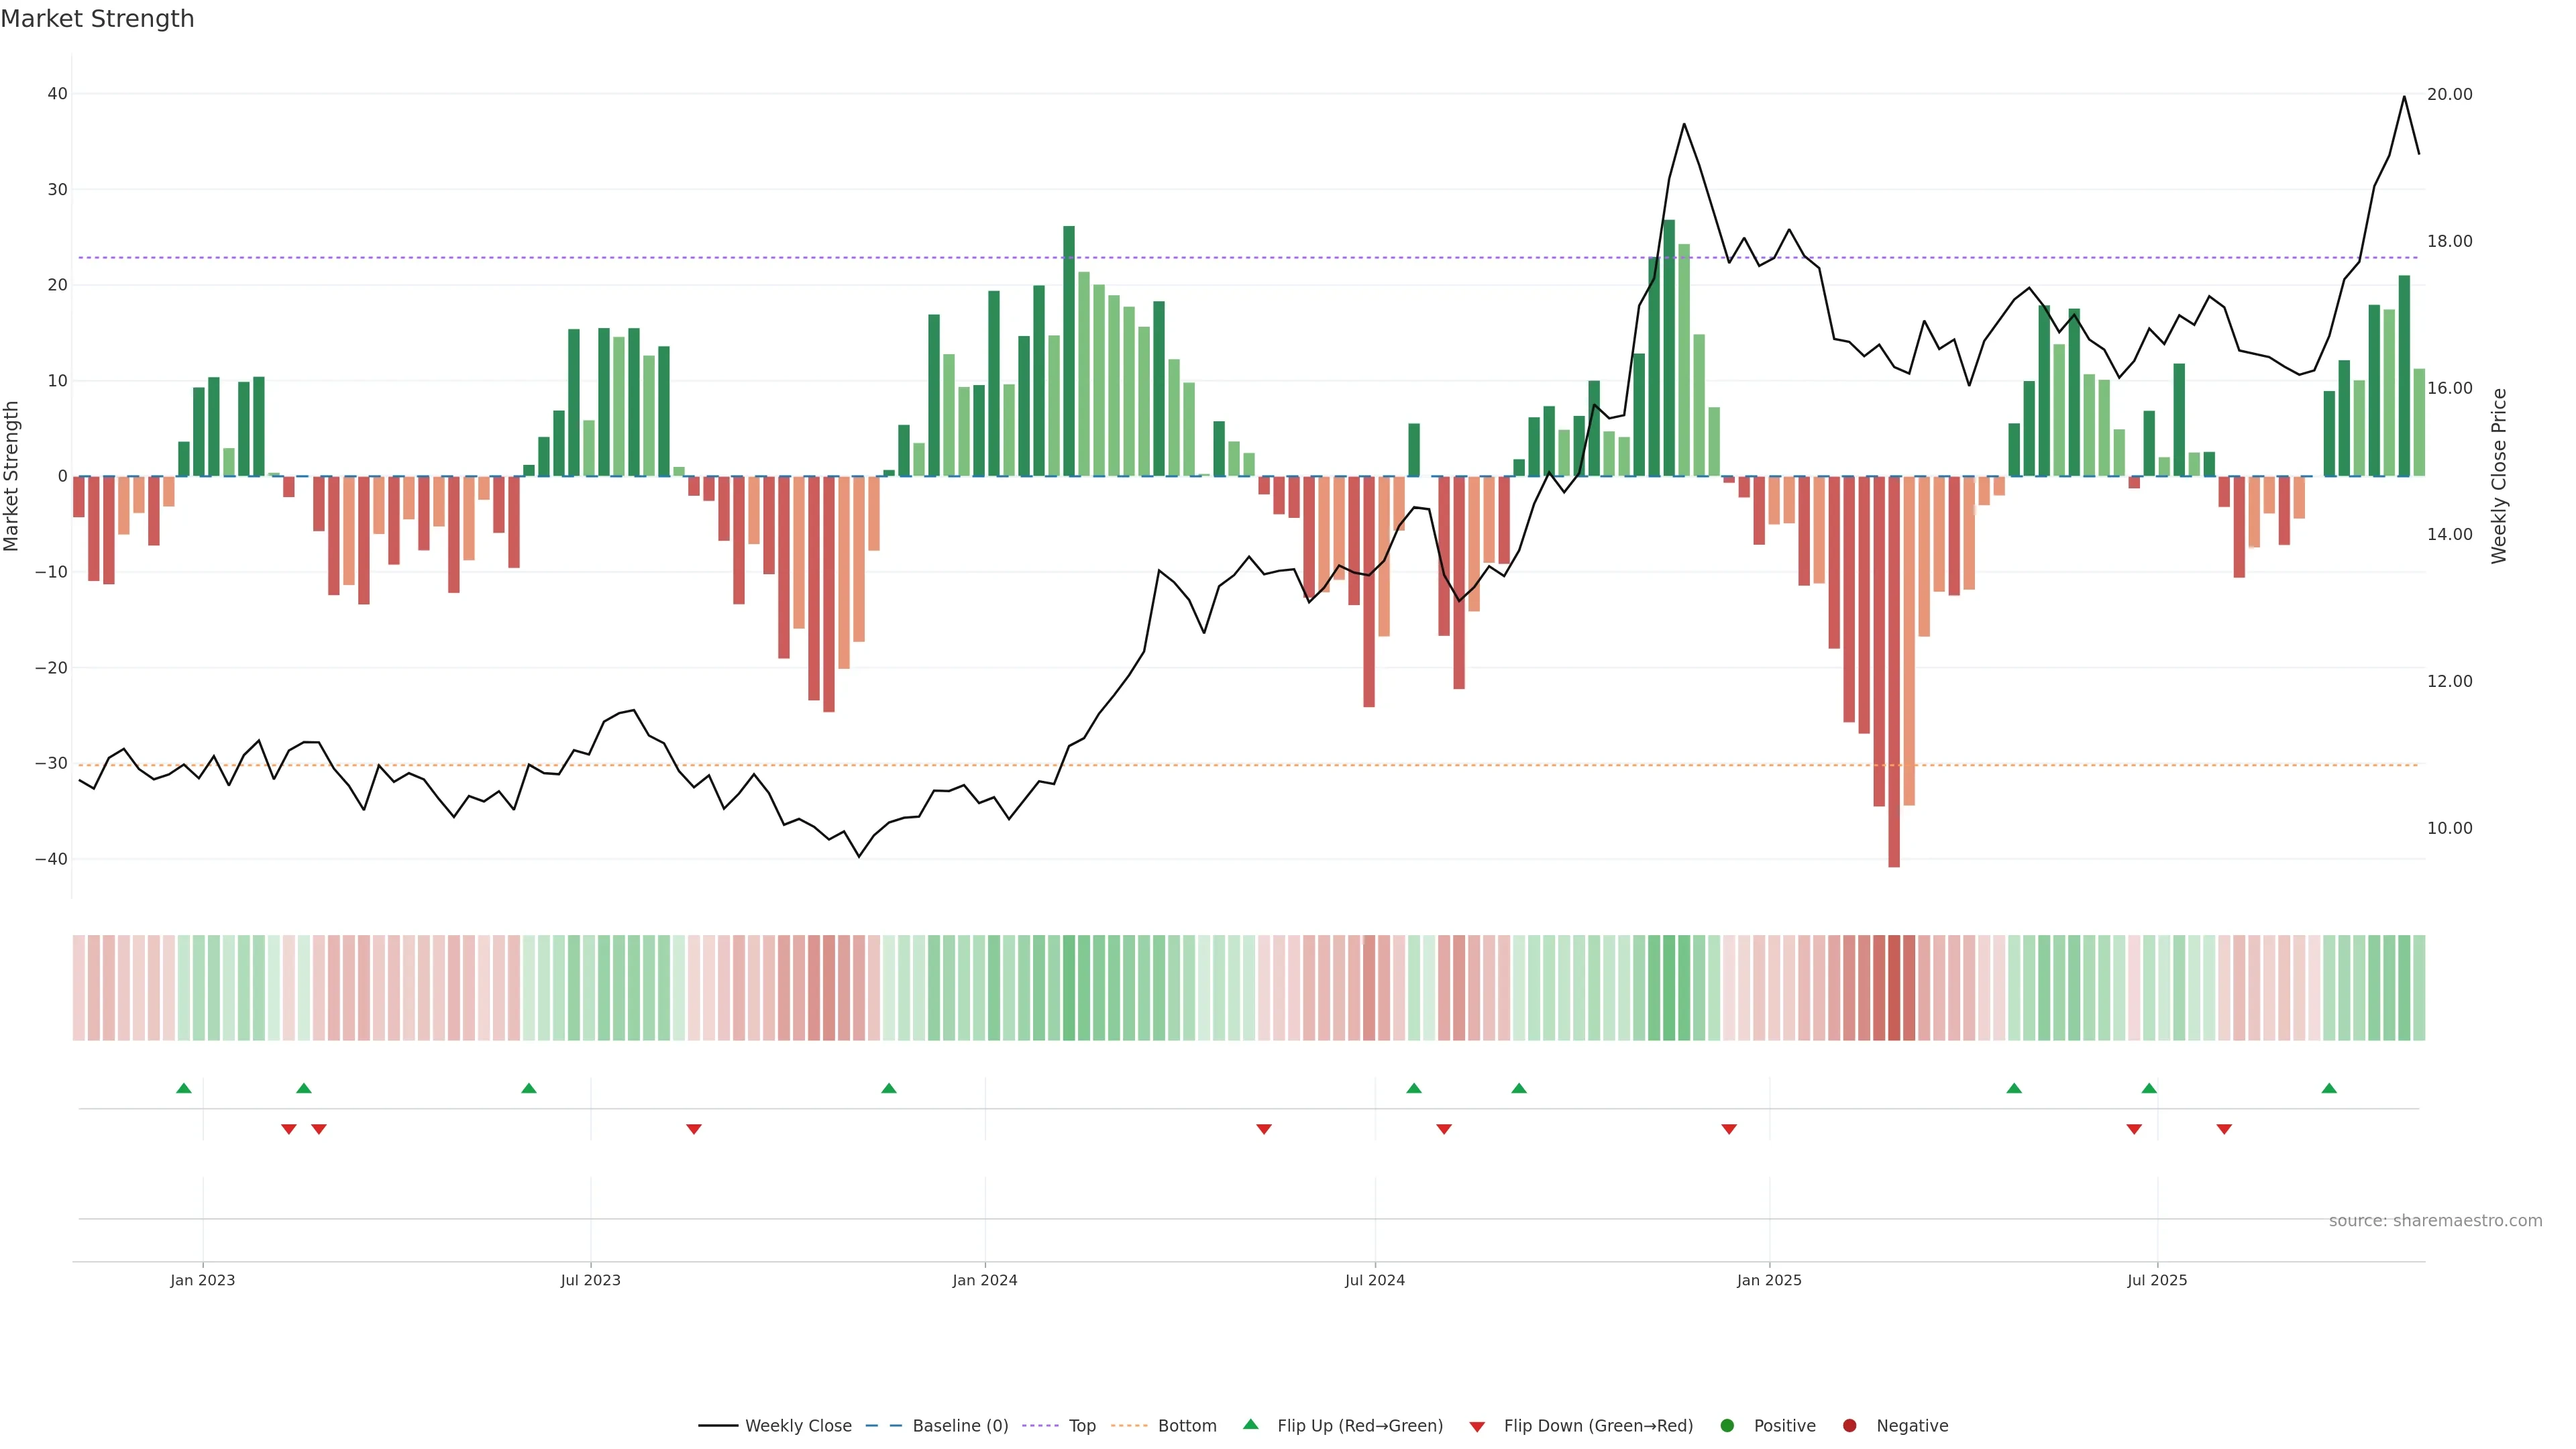Click the darkest red heat strip cell
This screenshot has height=1449, width=2576.
1894,988
